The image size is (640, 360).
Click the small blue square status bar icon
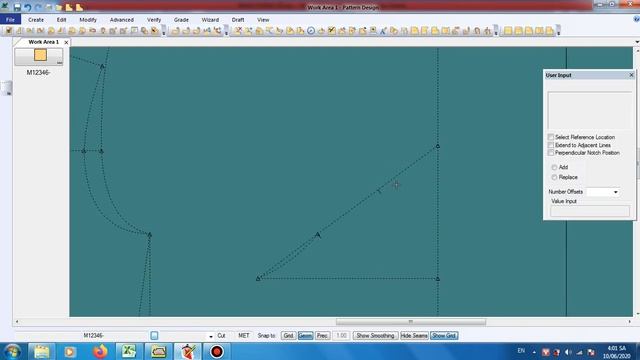154,336
